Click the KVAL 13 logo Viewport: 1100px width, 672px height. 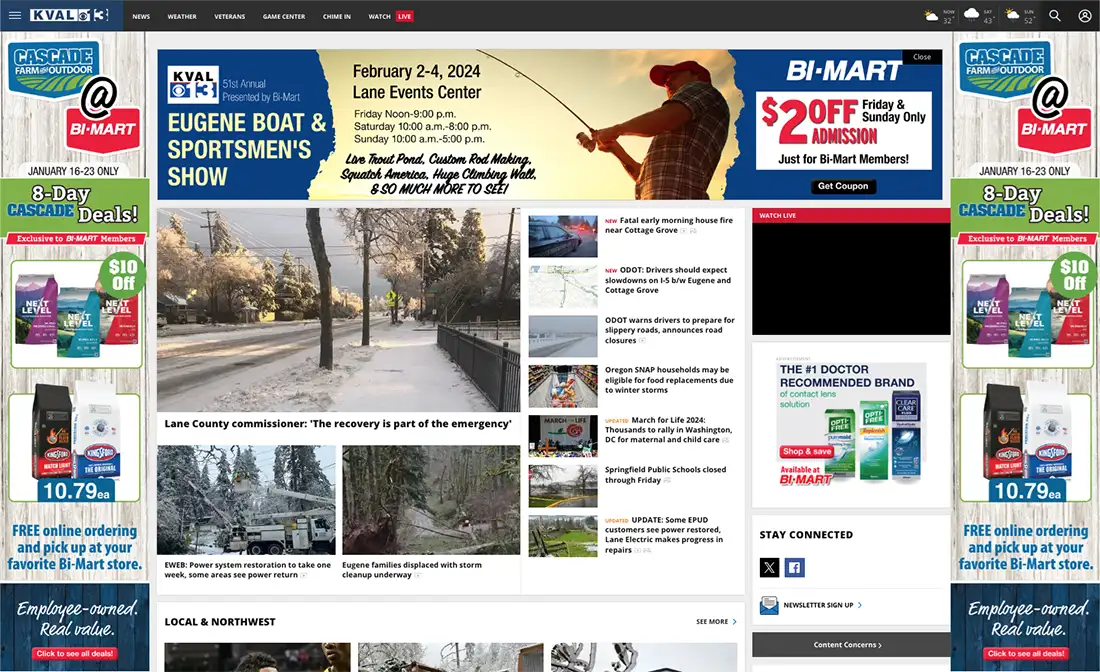[x=69, y=15]
